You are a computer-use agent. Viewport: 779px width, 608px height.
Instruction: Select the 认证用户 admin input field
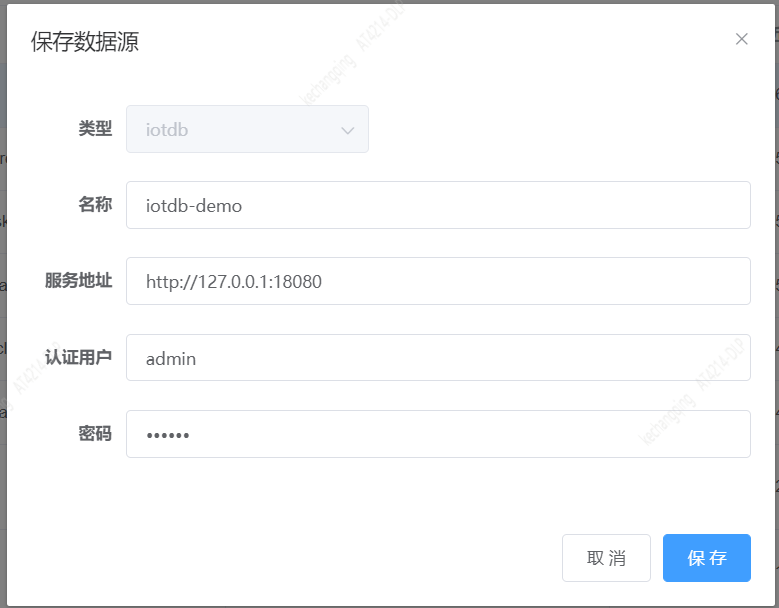click(x=438, y=358)
